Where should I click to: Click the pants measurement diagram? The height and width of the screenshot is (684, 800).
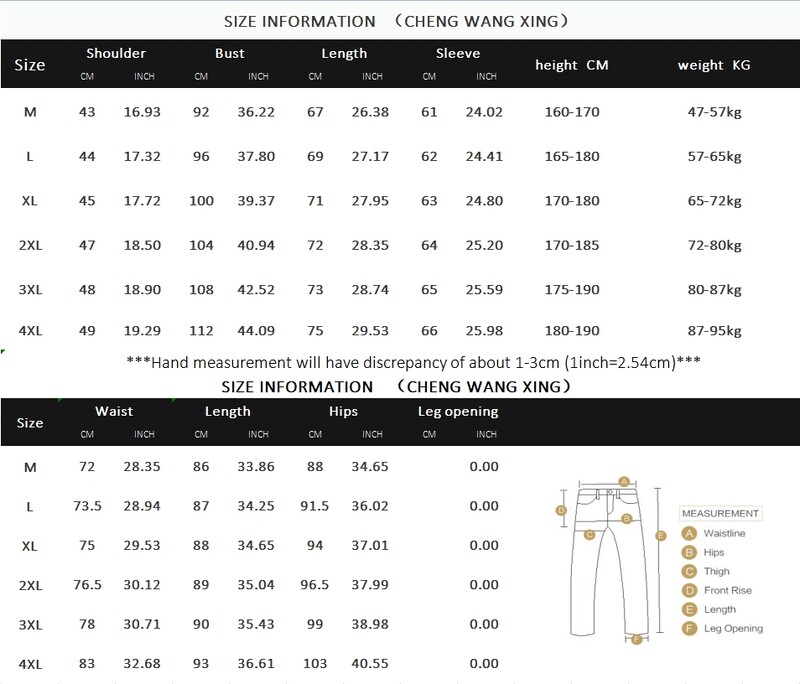click(610, 560)
